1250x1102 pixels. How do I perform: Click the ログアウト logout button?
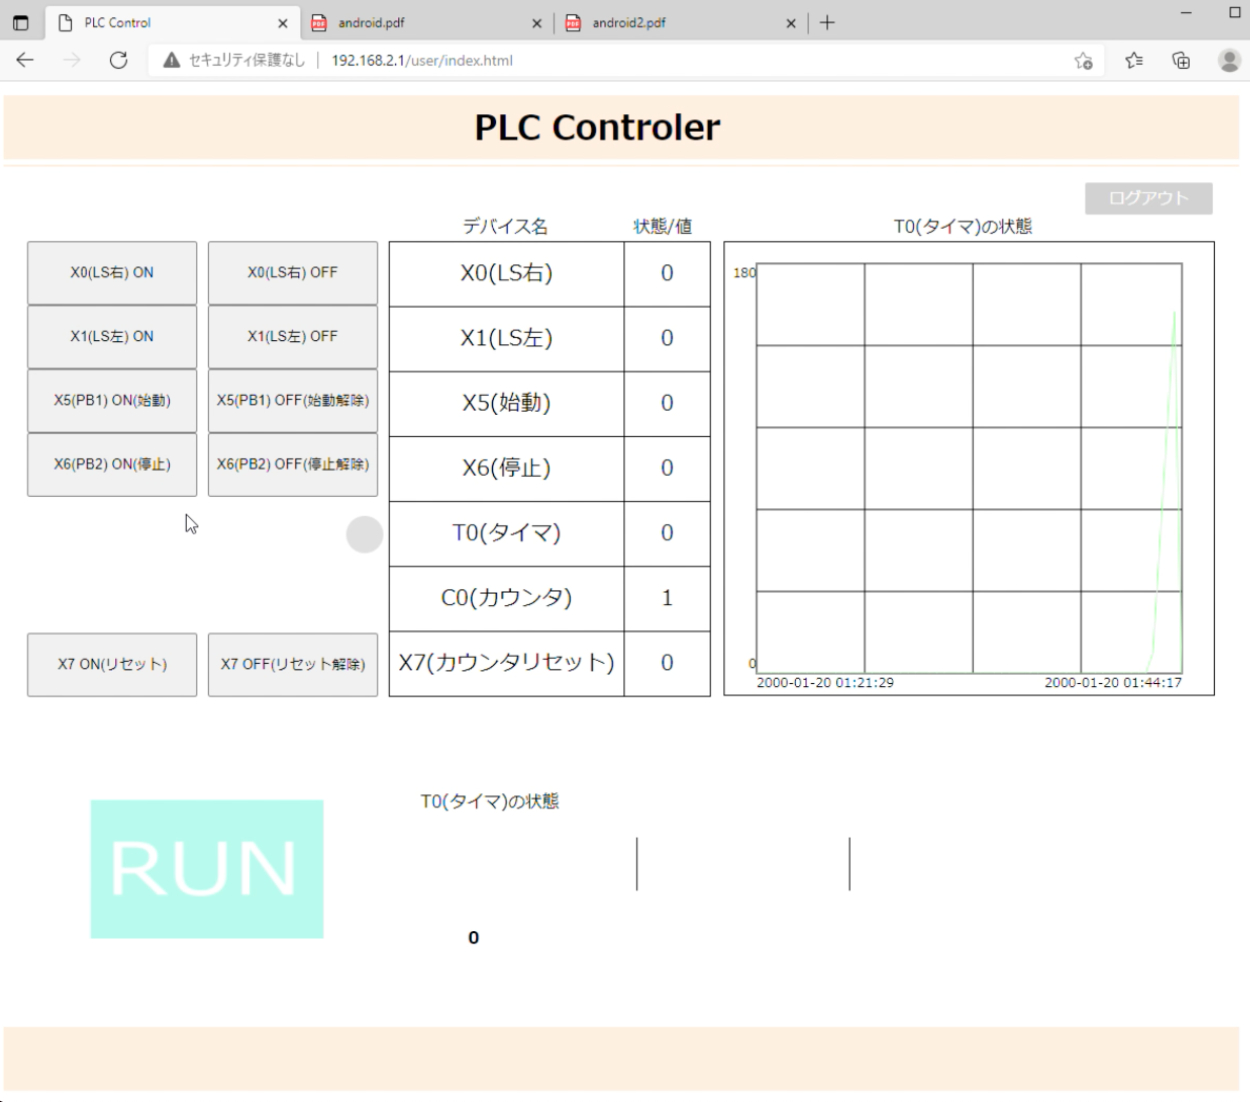coord(1148,198)
